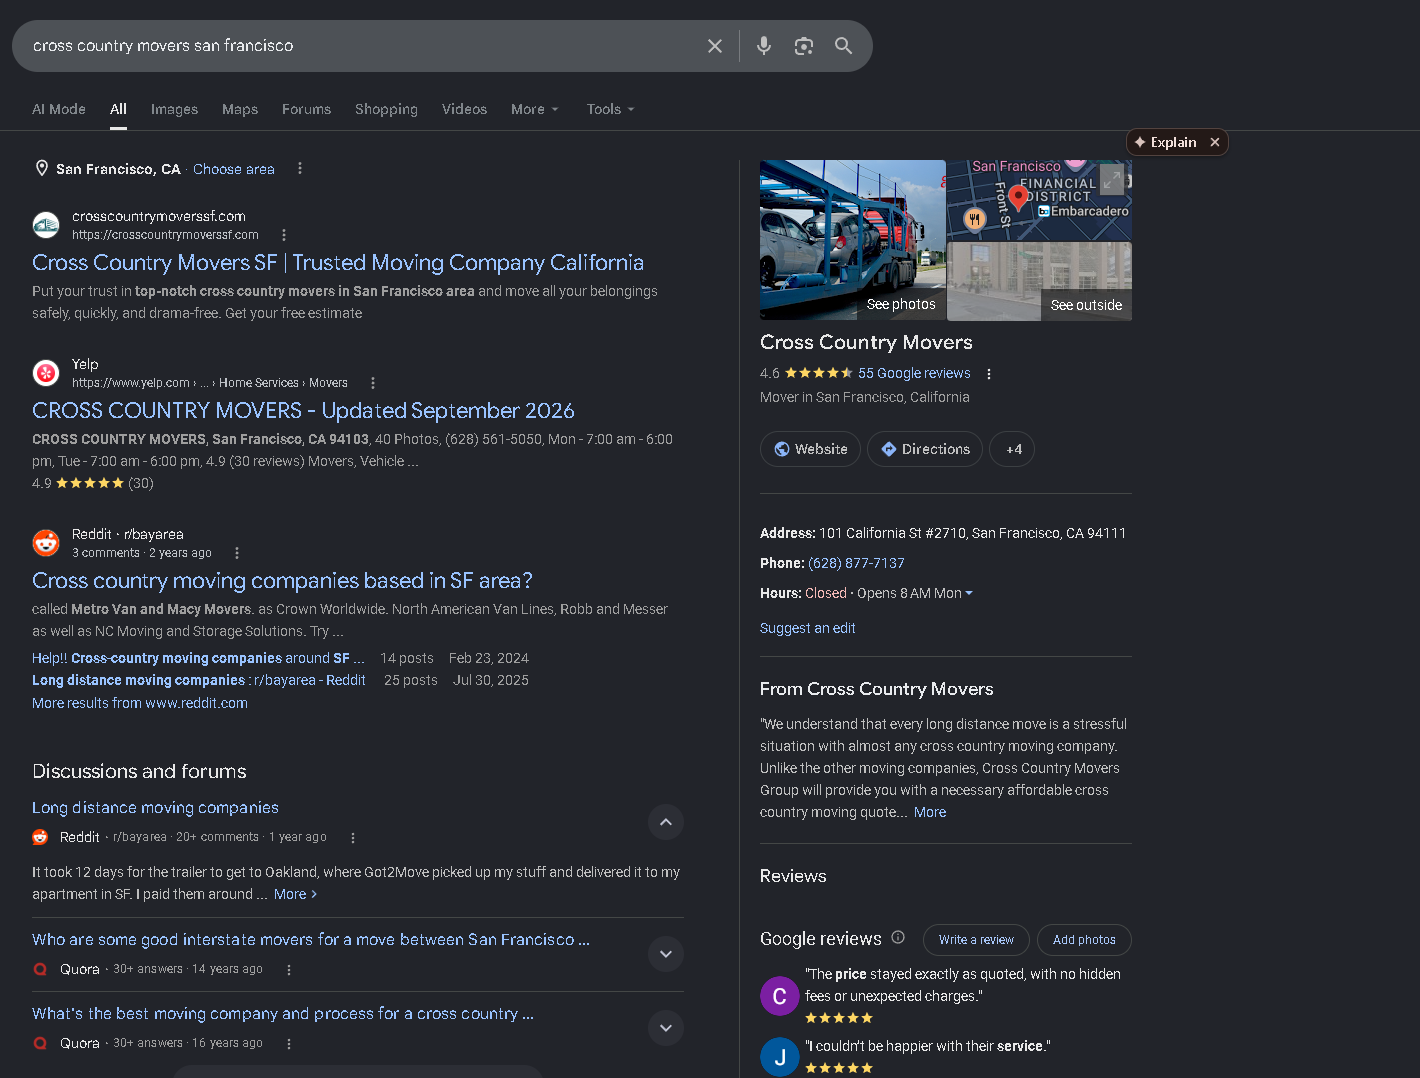Open the Tools dropdown

[x=610, y=109]
